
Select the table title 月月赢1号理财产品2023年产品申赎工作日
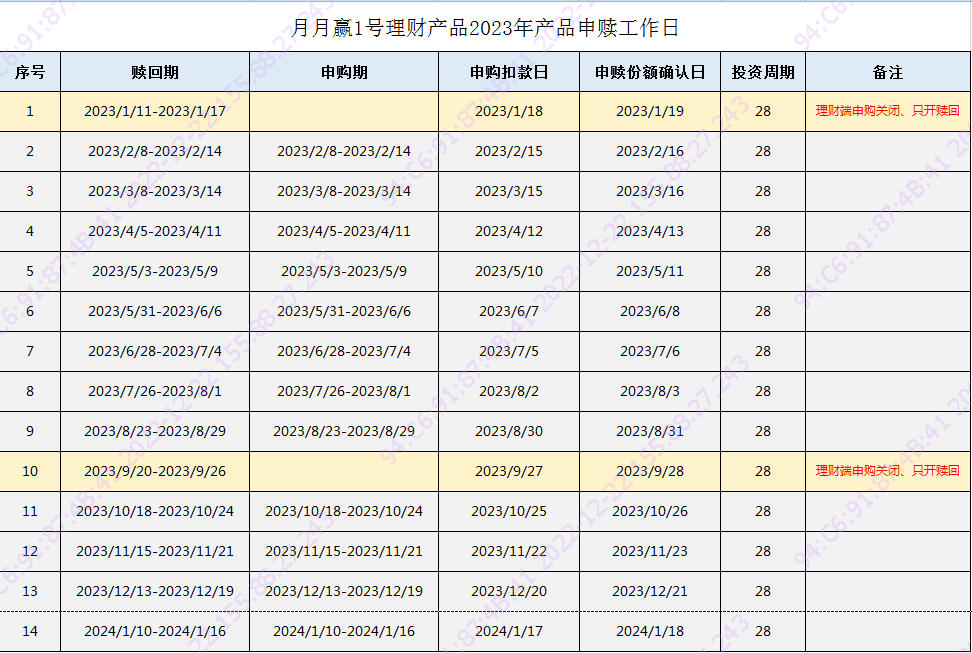pos(485,28)
